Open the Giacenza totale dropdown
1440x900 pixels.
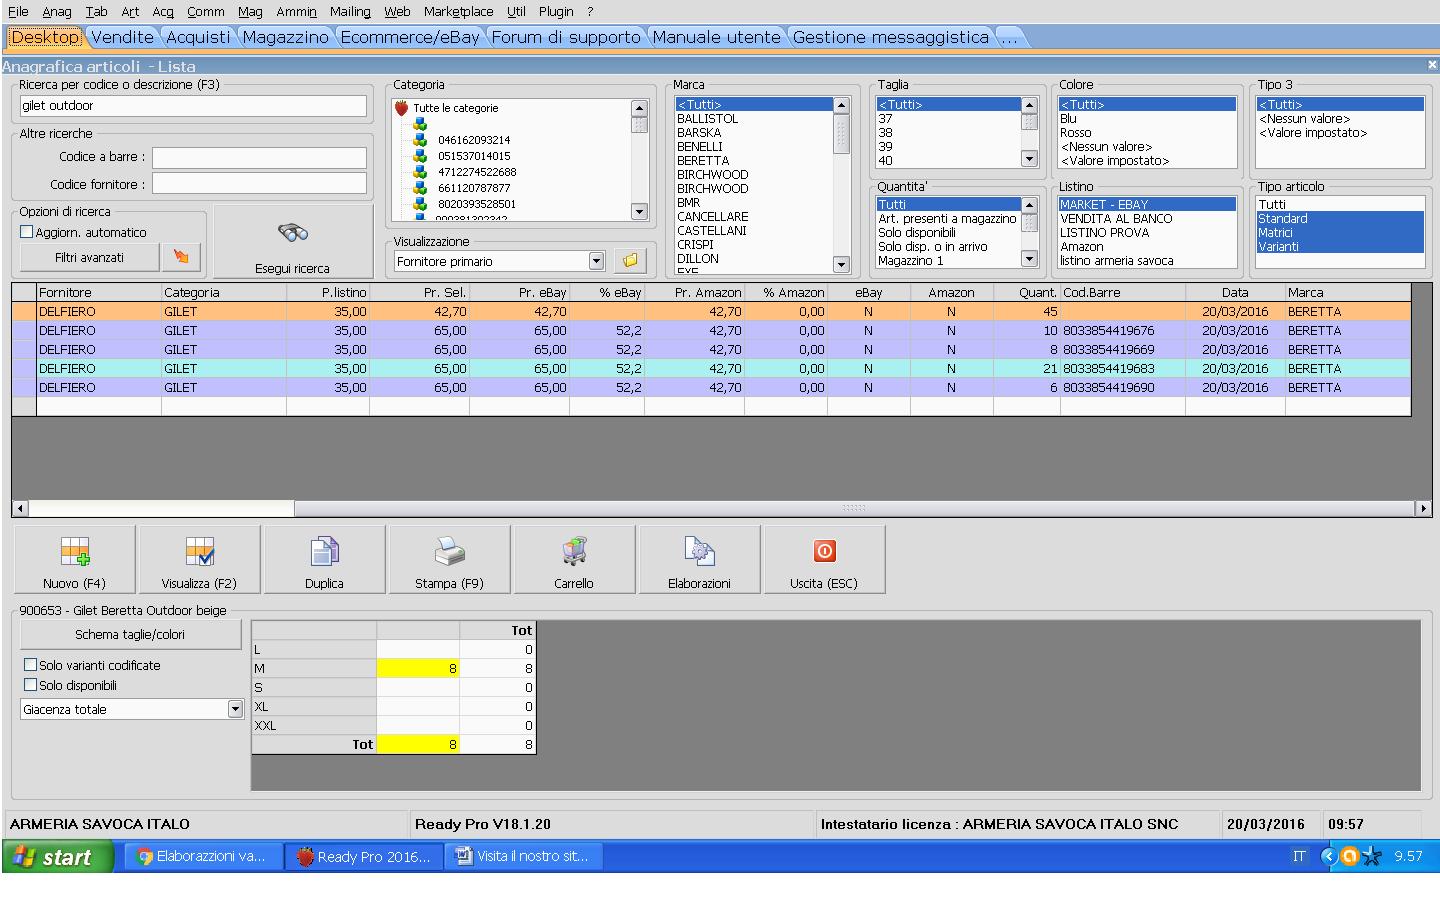pyautogui.click(x=235, y=709)
